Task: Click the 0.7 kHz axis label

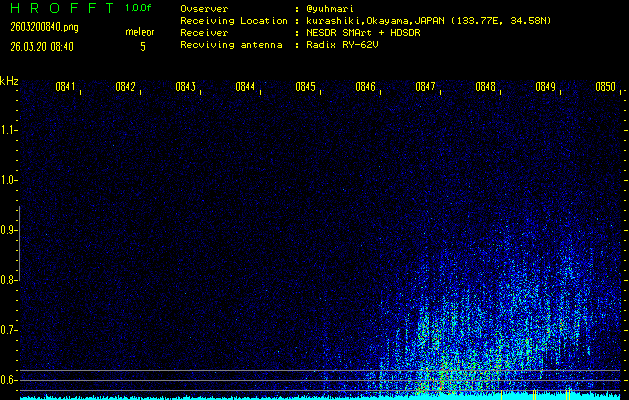Action: pyautogui.click(x=8, y=330)
